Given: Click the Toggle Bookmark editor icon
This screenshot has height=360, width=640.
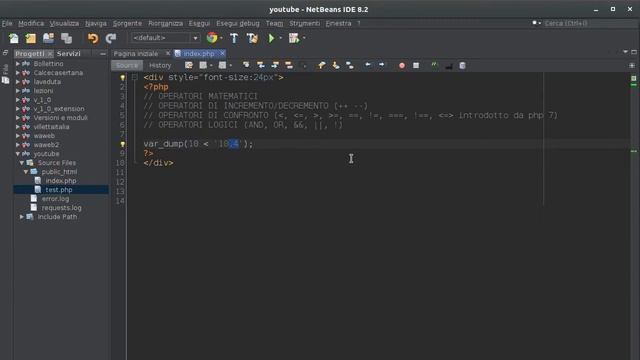Looking at the screenshot, I should [x=350, y=65].
